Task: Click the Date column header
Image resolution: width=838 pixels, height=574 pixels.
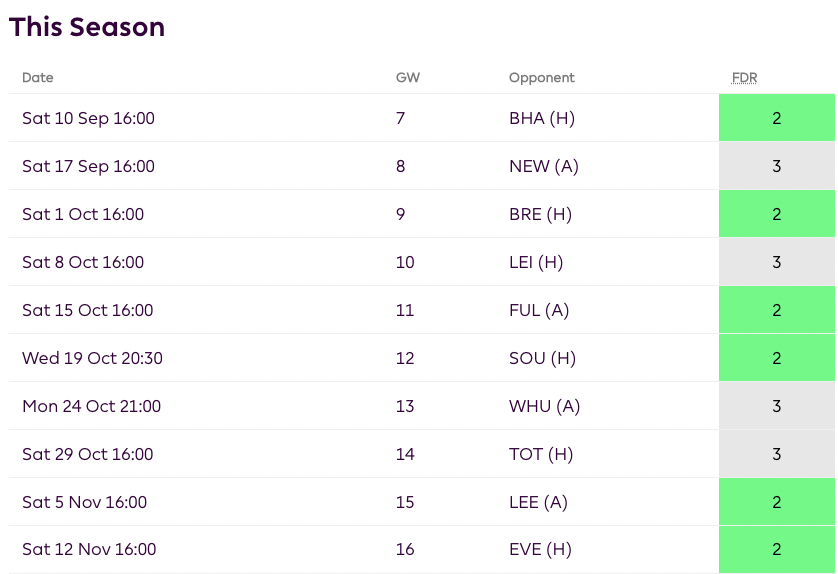Action: (x=37, y=78)
